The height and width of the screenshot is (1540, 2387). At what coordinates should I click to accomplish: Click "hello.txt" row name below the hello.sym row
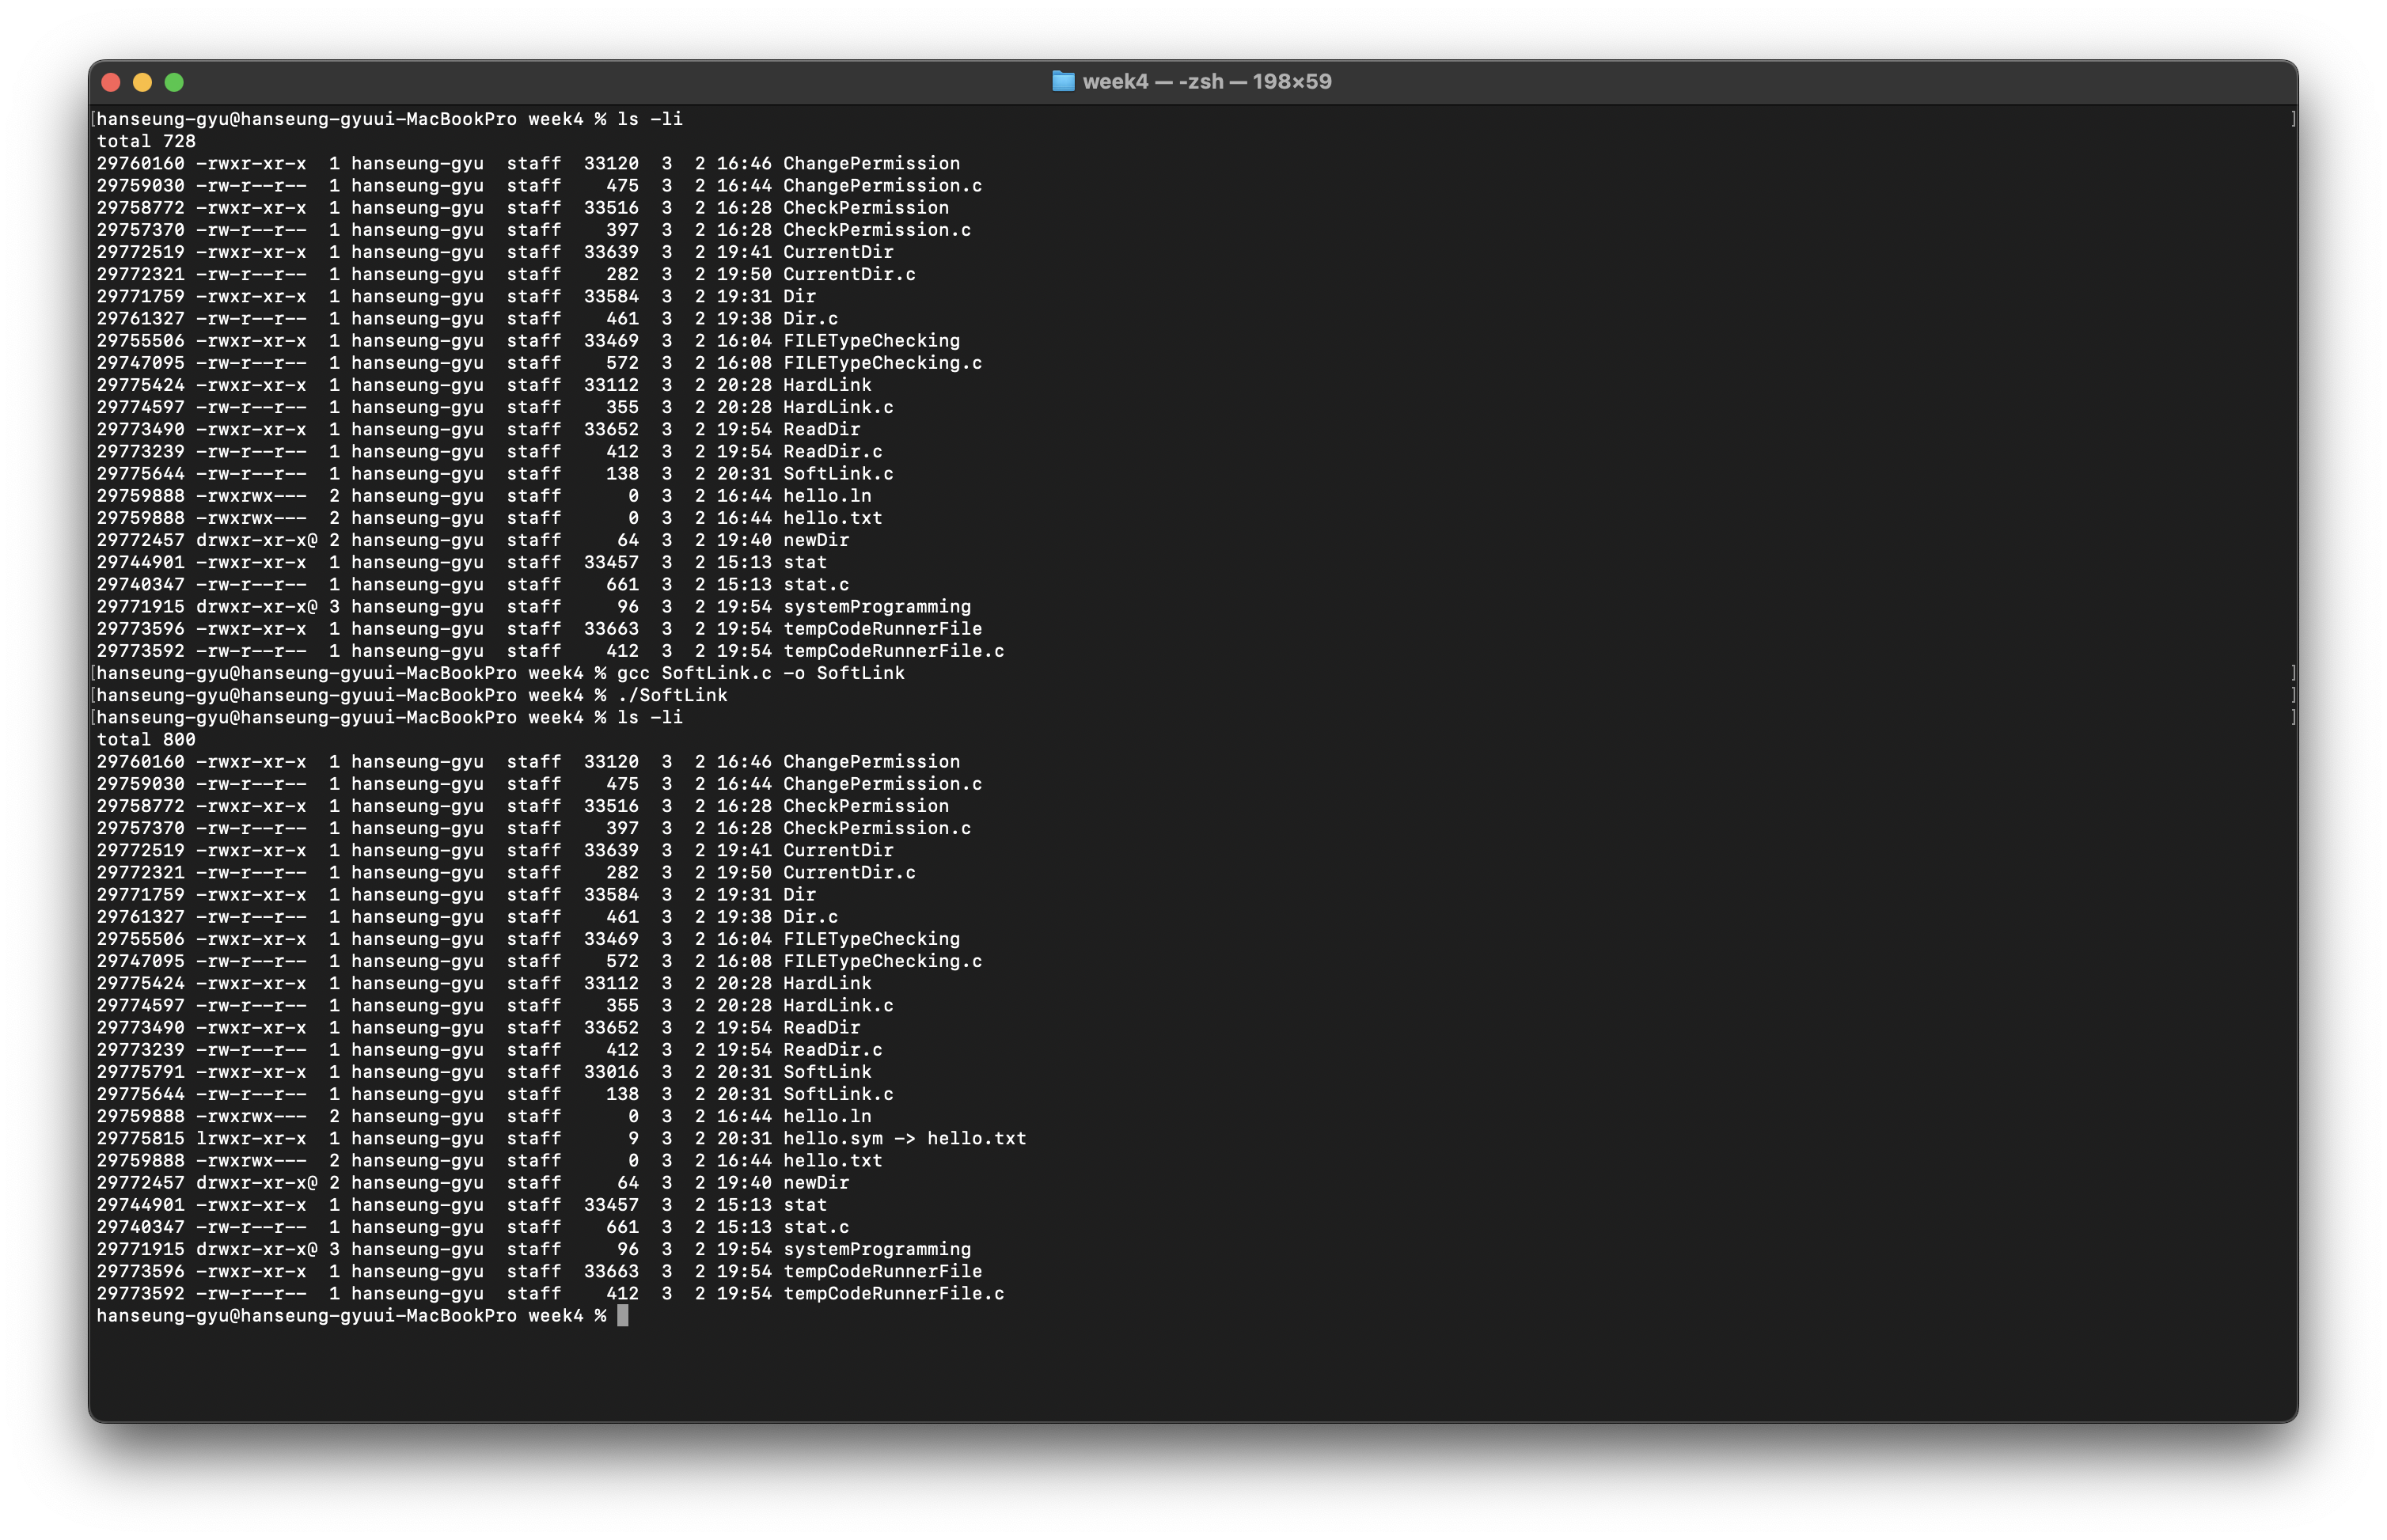click(x=833, y=1160)
